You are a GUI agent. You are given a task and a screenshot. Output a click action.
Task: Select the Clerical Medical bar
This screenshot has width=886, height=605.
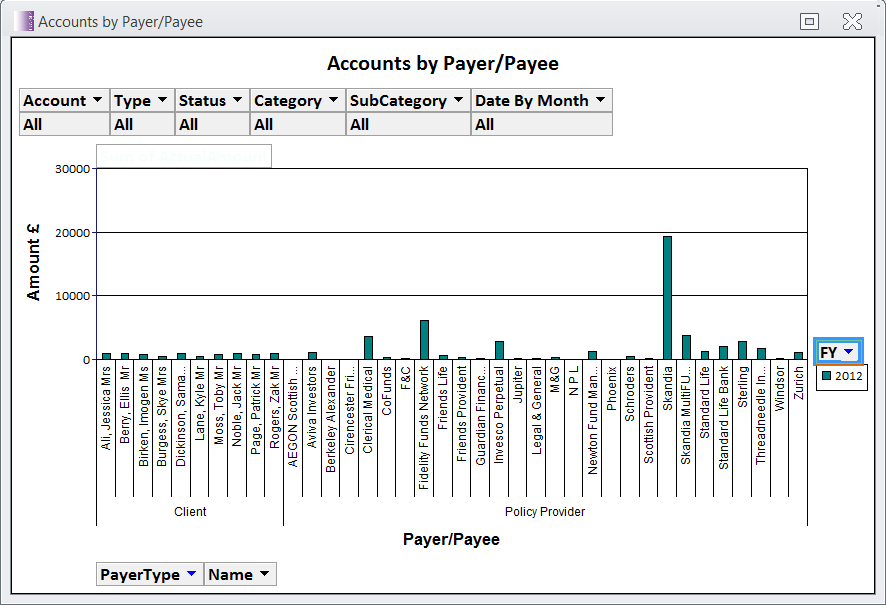coord(368,348)
